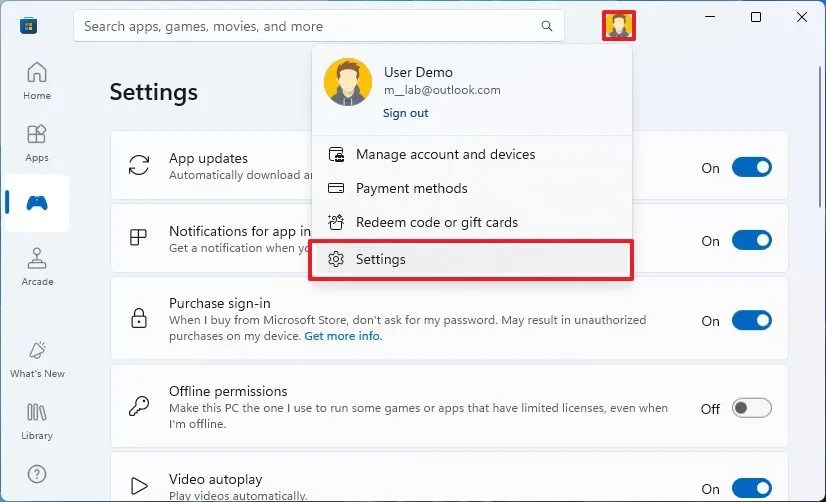Open What's New in the sidebar
Viewport: 826px width, 502px height.
37,360
